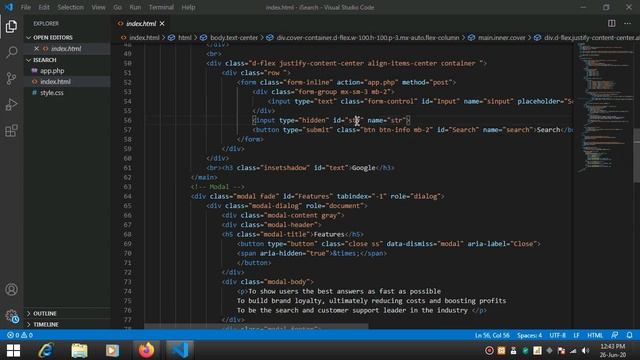Click the volume icon in system tray

[585, 351]
